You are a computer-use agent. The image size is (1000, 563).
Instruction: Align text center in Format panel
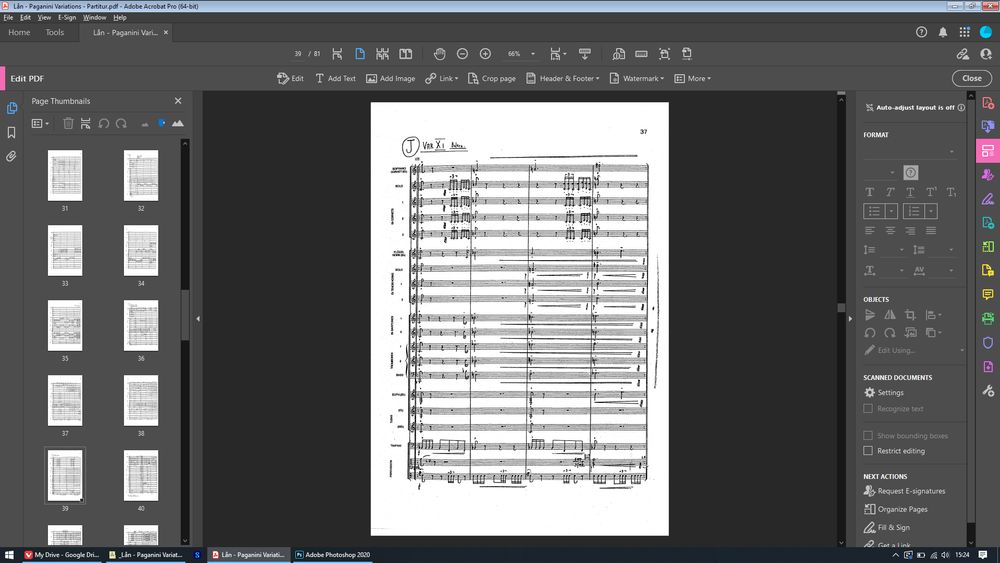(890, 231)
